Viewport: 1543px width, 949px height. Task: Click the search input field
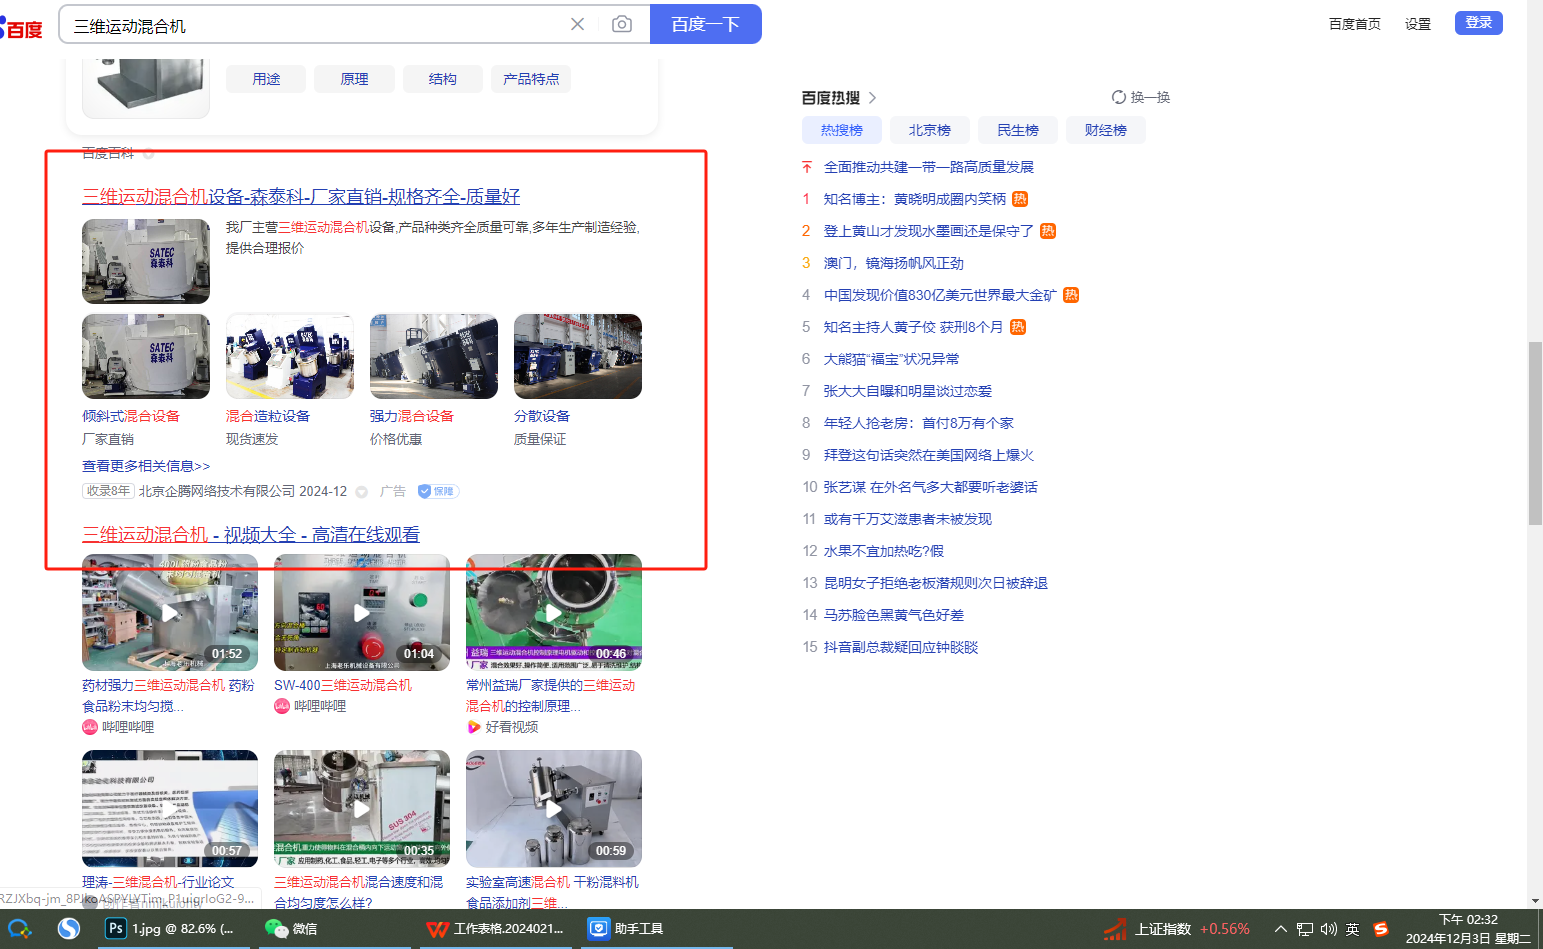click(x=314, y=24)
